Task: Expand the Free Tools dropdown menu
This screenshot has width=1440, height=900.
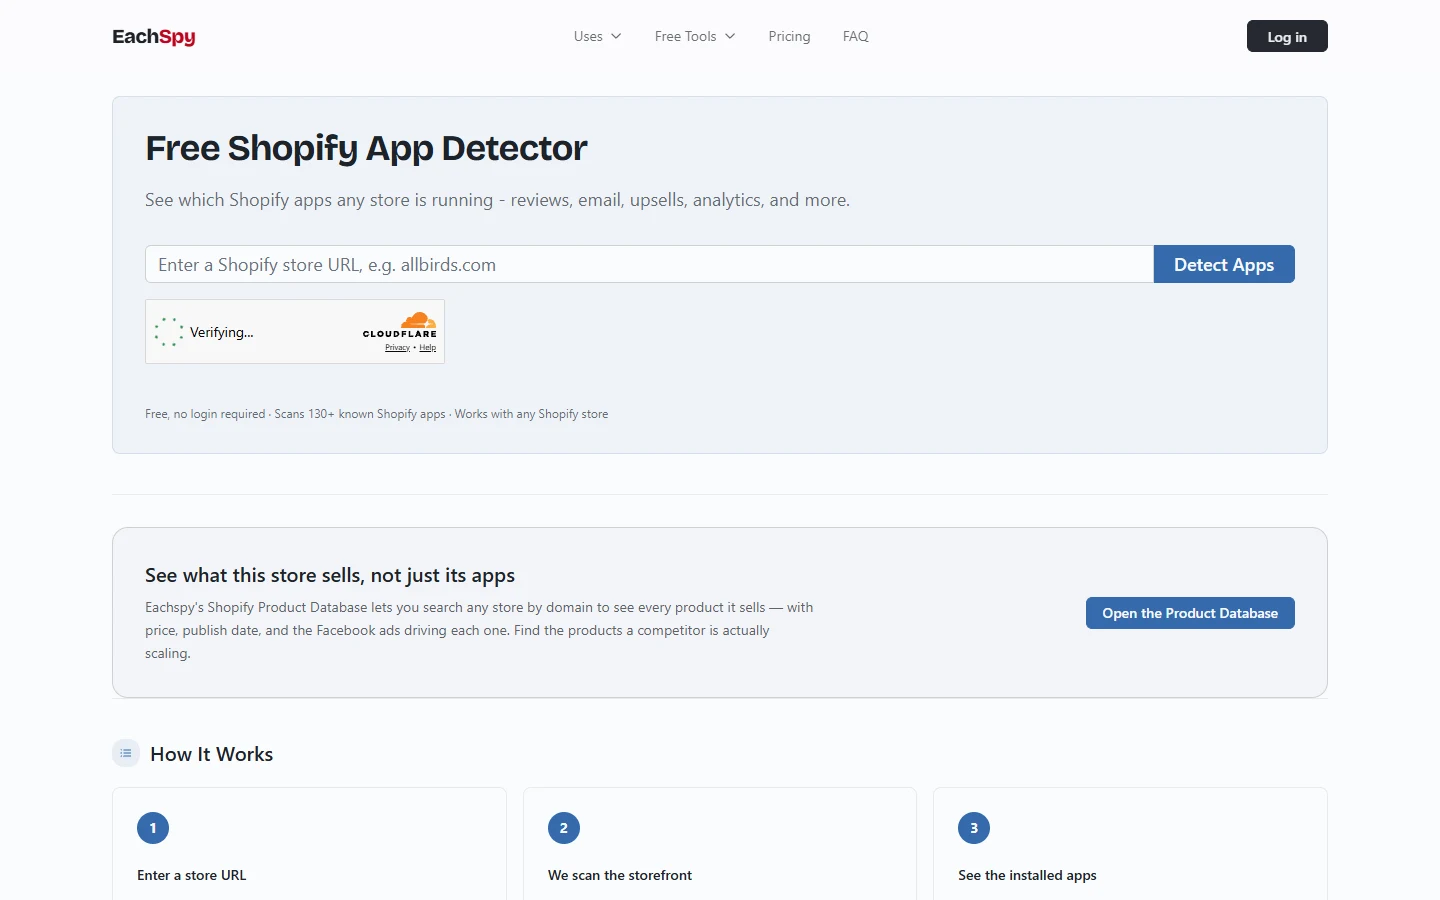Action: tap(695, 36)
